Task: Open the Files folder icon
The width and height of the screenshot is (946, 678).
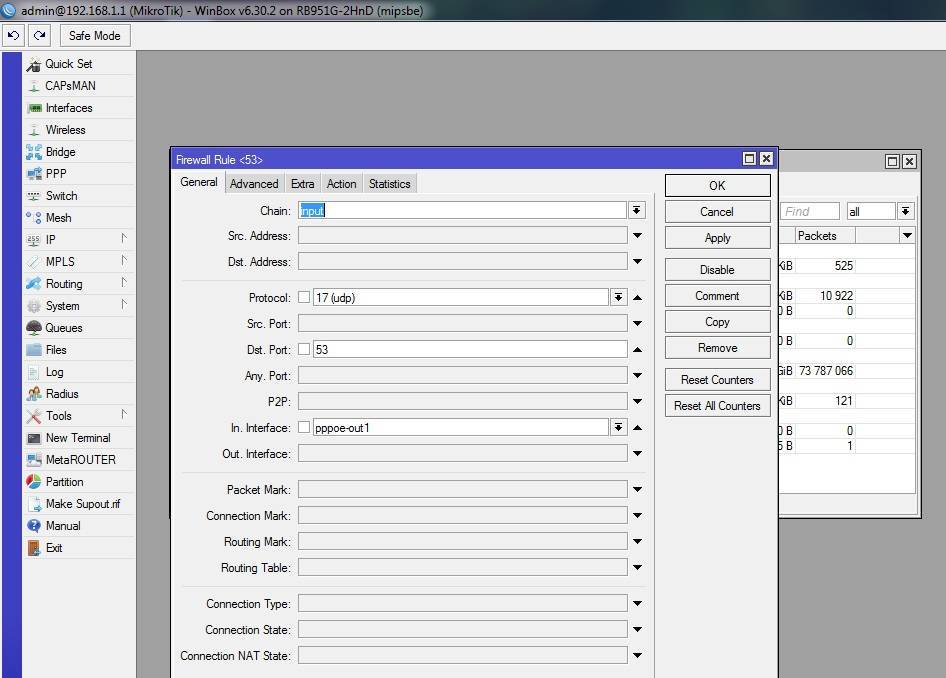Action: (x=34, y=350)
